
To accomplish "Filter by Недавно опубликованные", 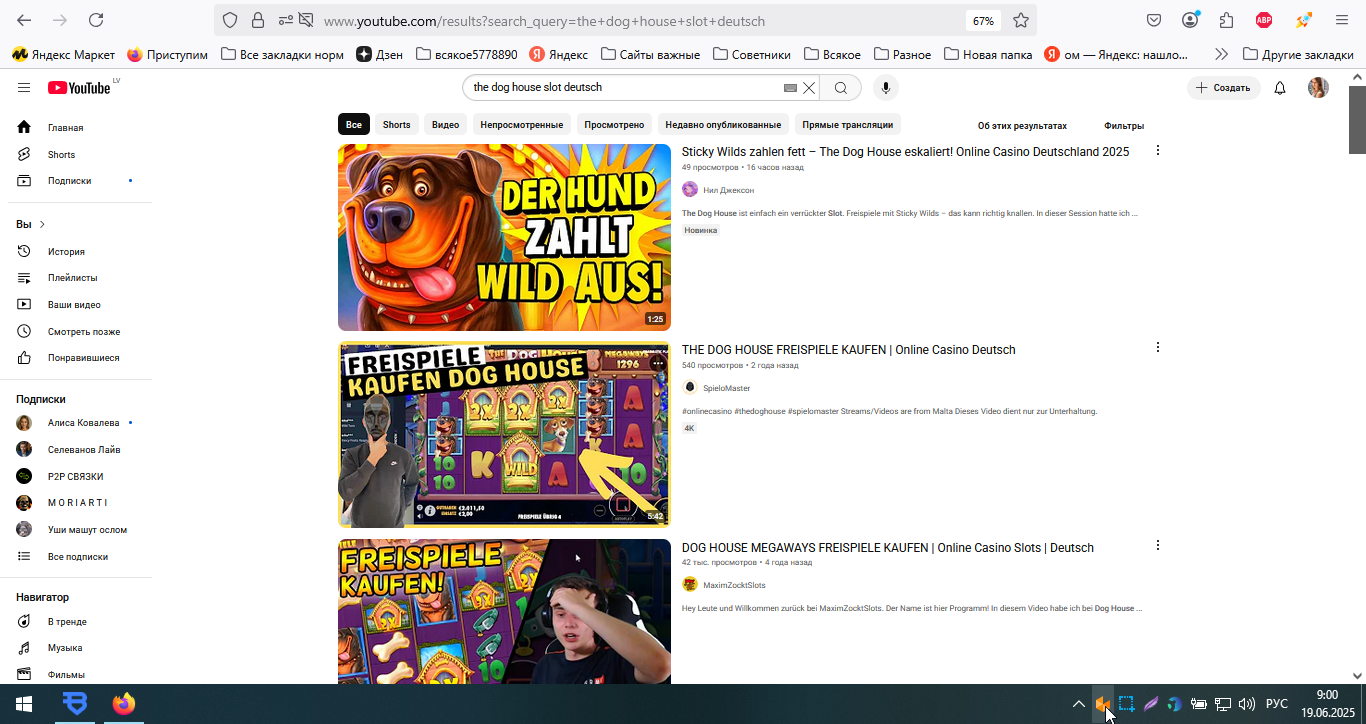I will click(x=723, y=125).
